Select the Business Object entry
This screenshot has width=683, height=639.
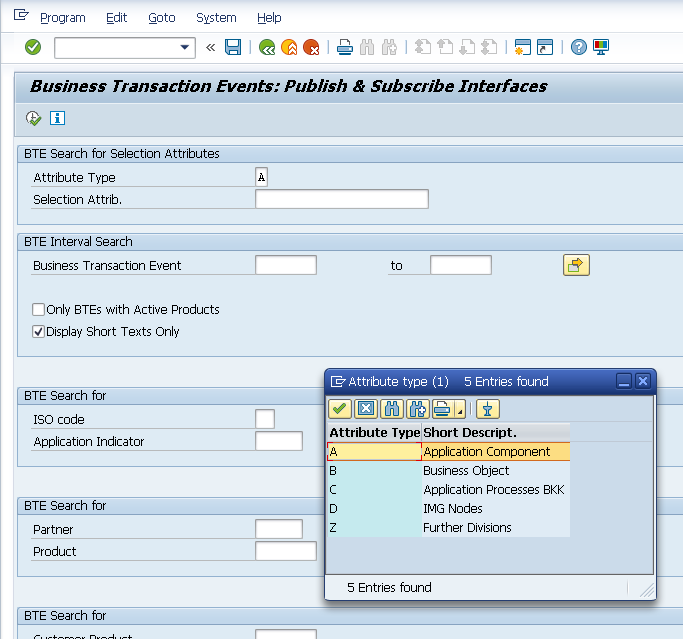point(466,471)
